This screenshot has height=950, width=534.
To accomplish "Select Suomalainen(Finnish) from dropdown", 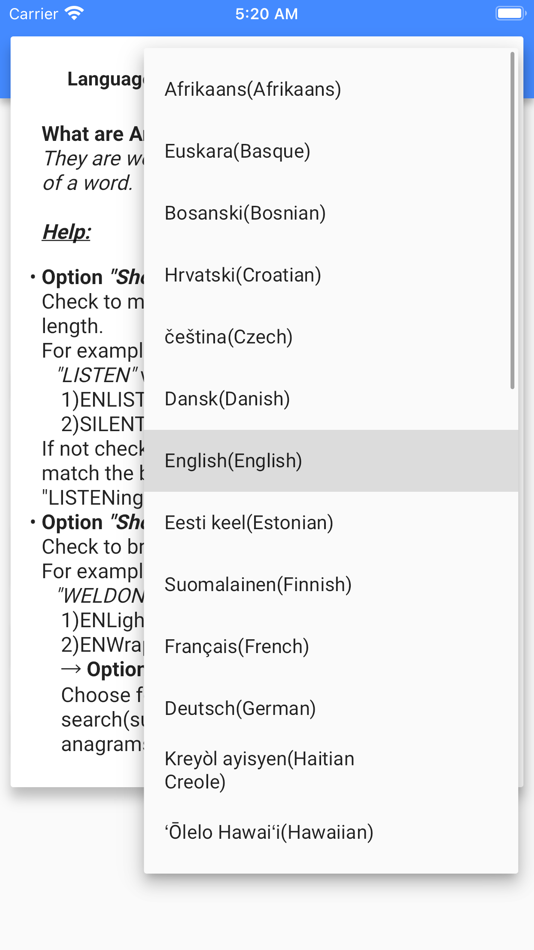I will (331, 584).
